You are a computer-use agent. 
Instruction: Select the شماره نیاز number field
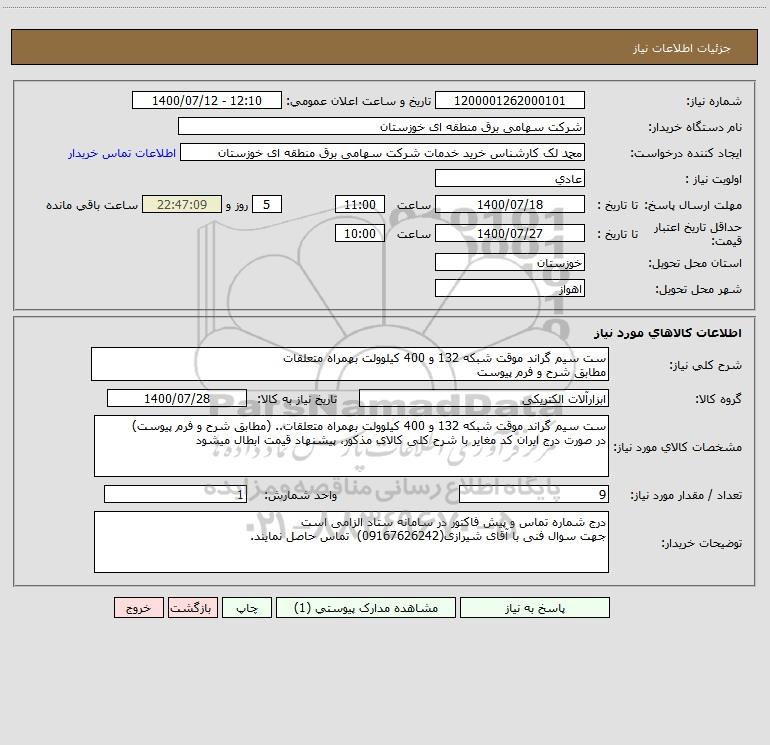510,100
